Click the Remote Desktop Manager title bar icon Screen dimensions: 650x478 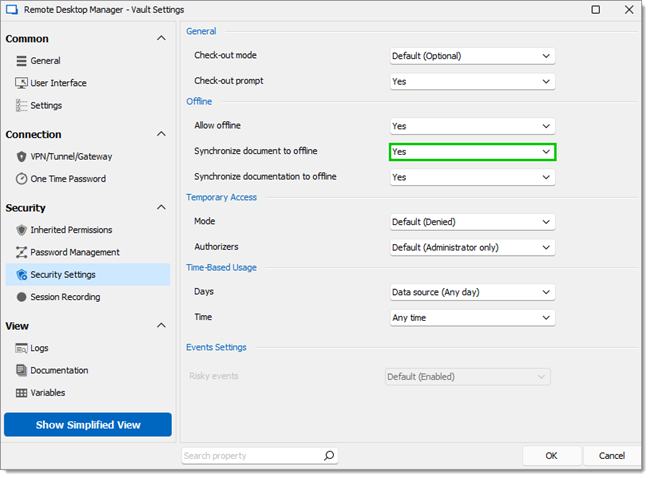click(12, 10)
